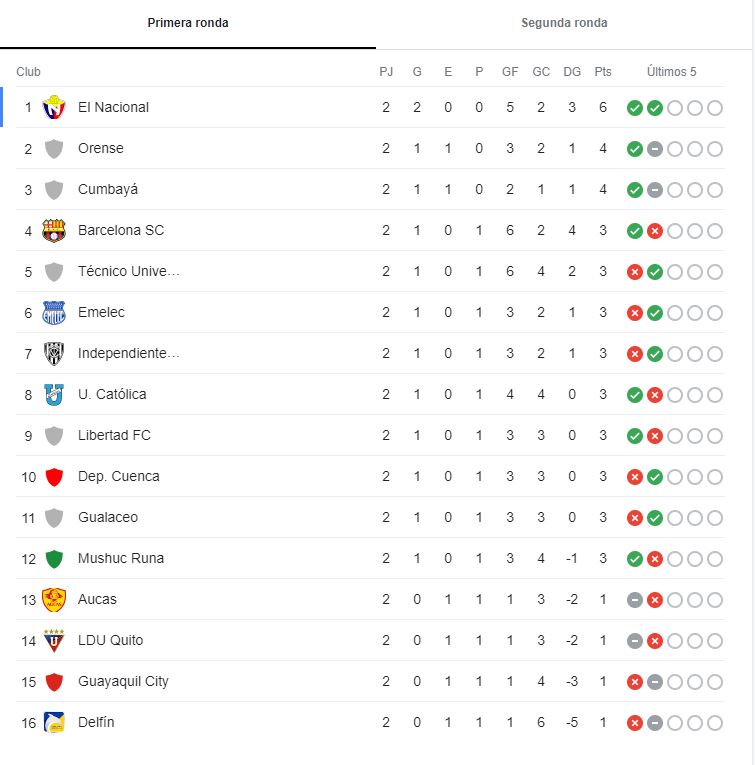Viewport: 755px width, 765px height.
Task: Click the red Dep. Cuenca shield
Action: pos(54,477)
